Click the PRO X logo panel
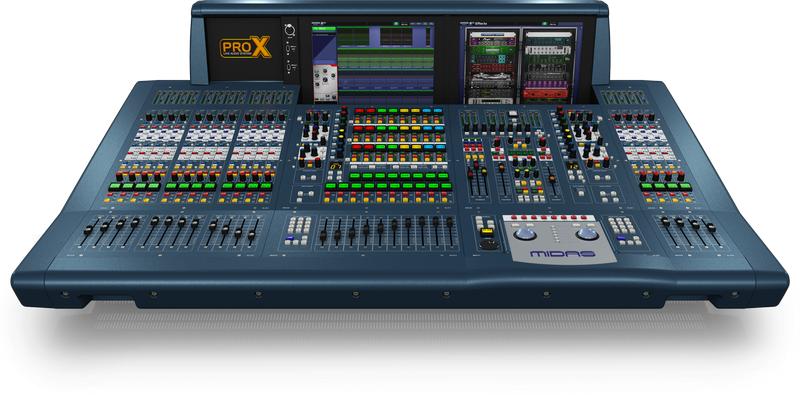800x402 pixels. click(x=244, y=48)
